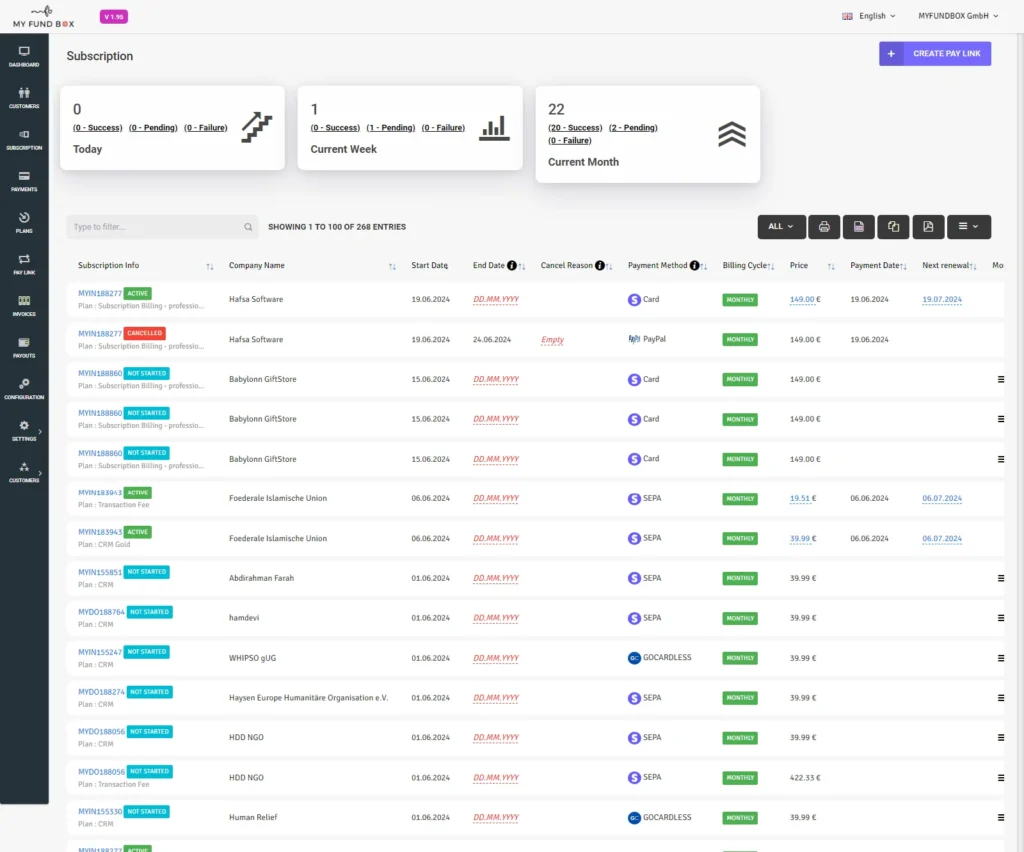Click next renewal 19.07.2024 link
This screenshot has width=1024, height=852.
pos(942,300)
